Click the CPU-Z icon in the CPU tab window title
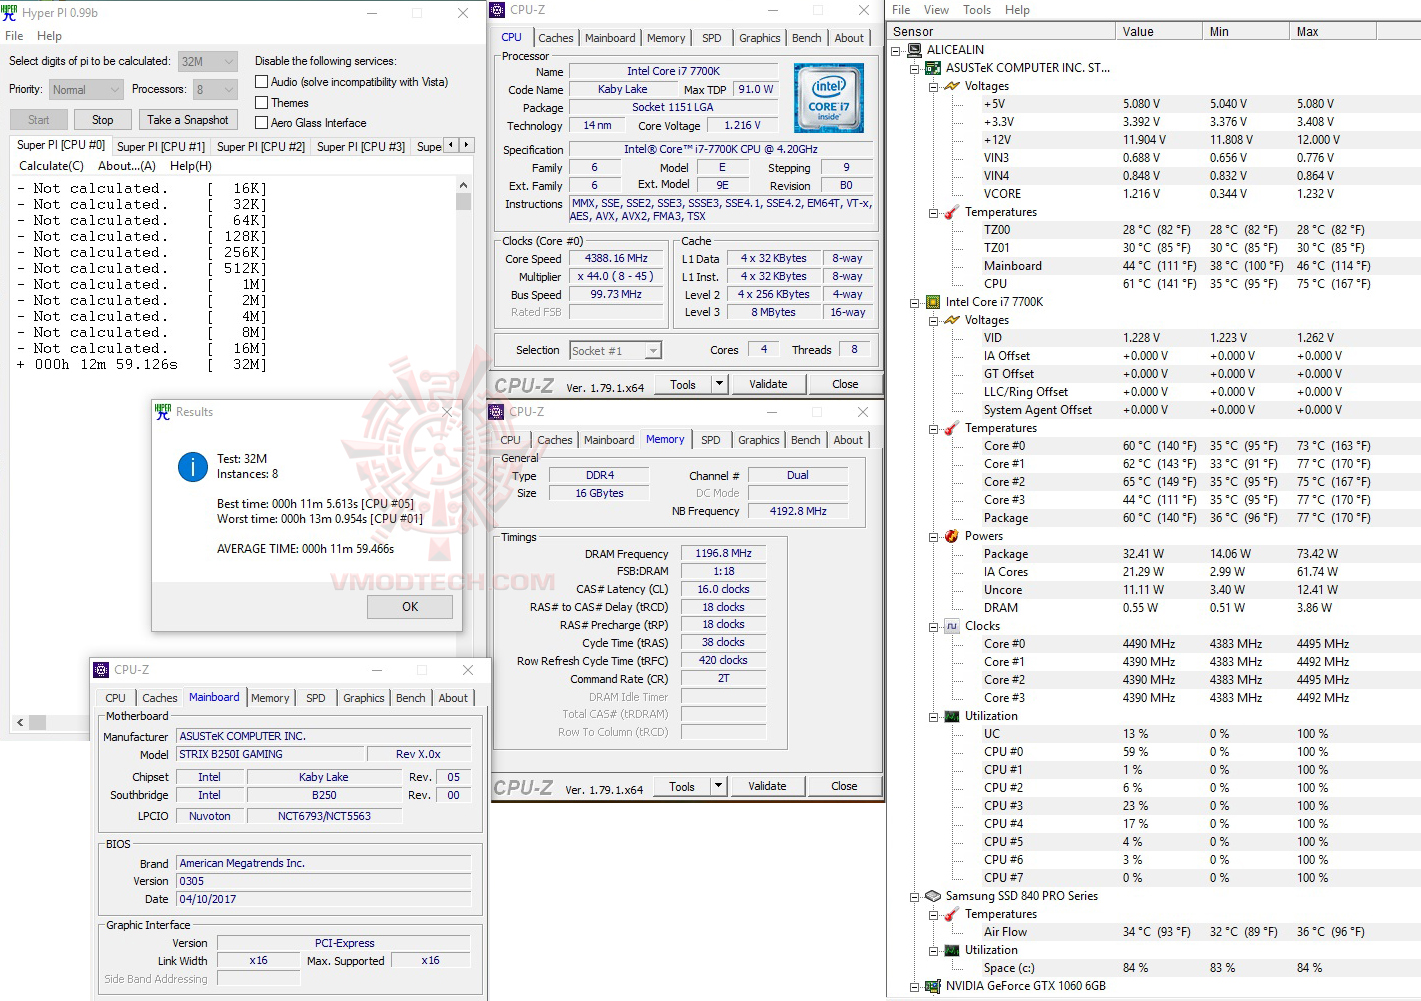Image resolution: width=1421 pixels, height=1001 pixels. point(497,10)
